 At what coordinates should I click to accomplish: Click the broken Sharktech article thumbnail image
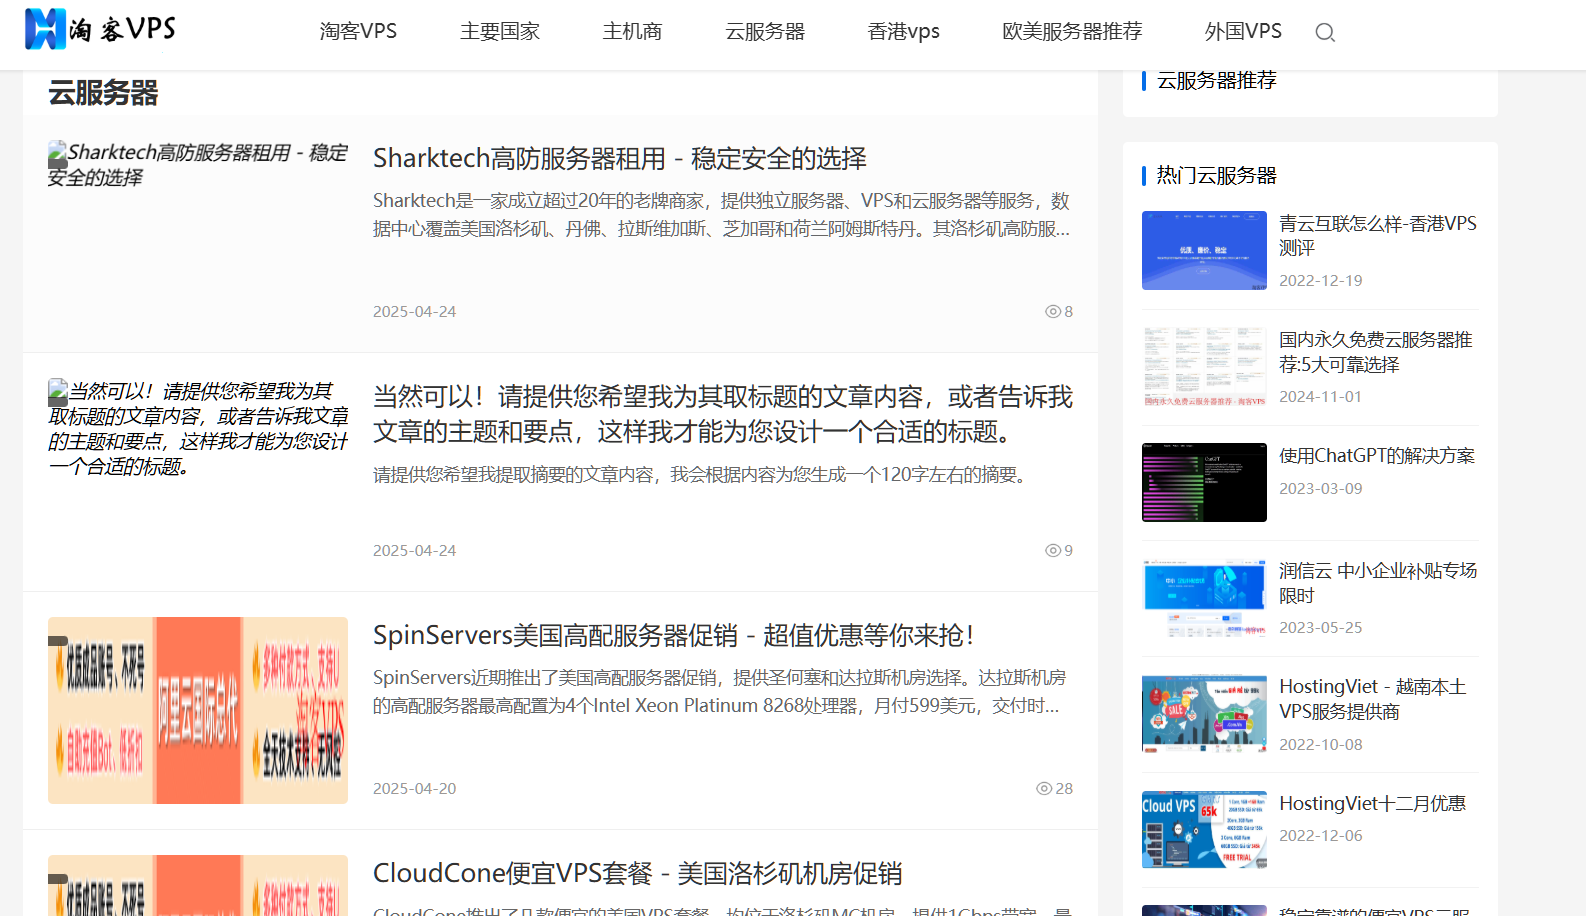(198, 165)
